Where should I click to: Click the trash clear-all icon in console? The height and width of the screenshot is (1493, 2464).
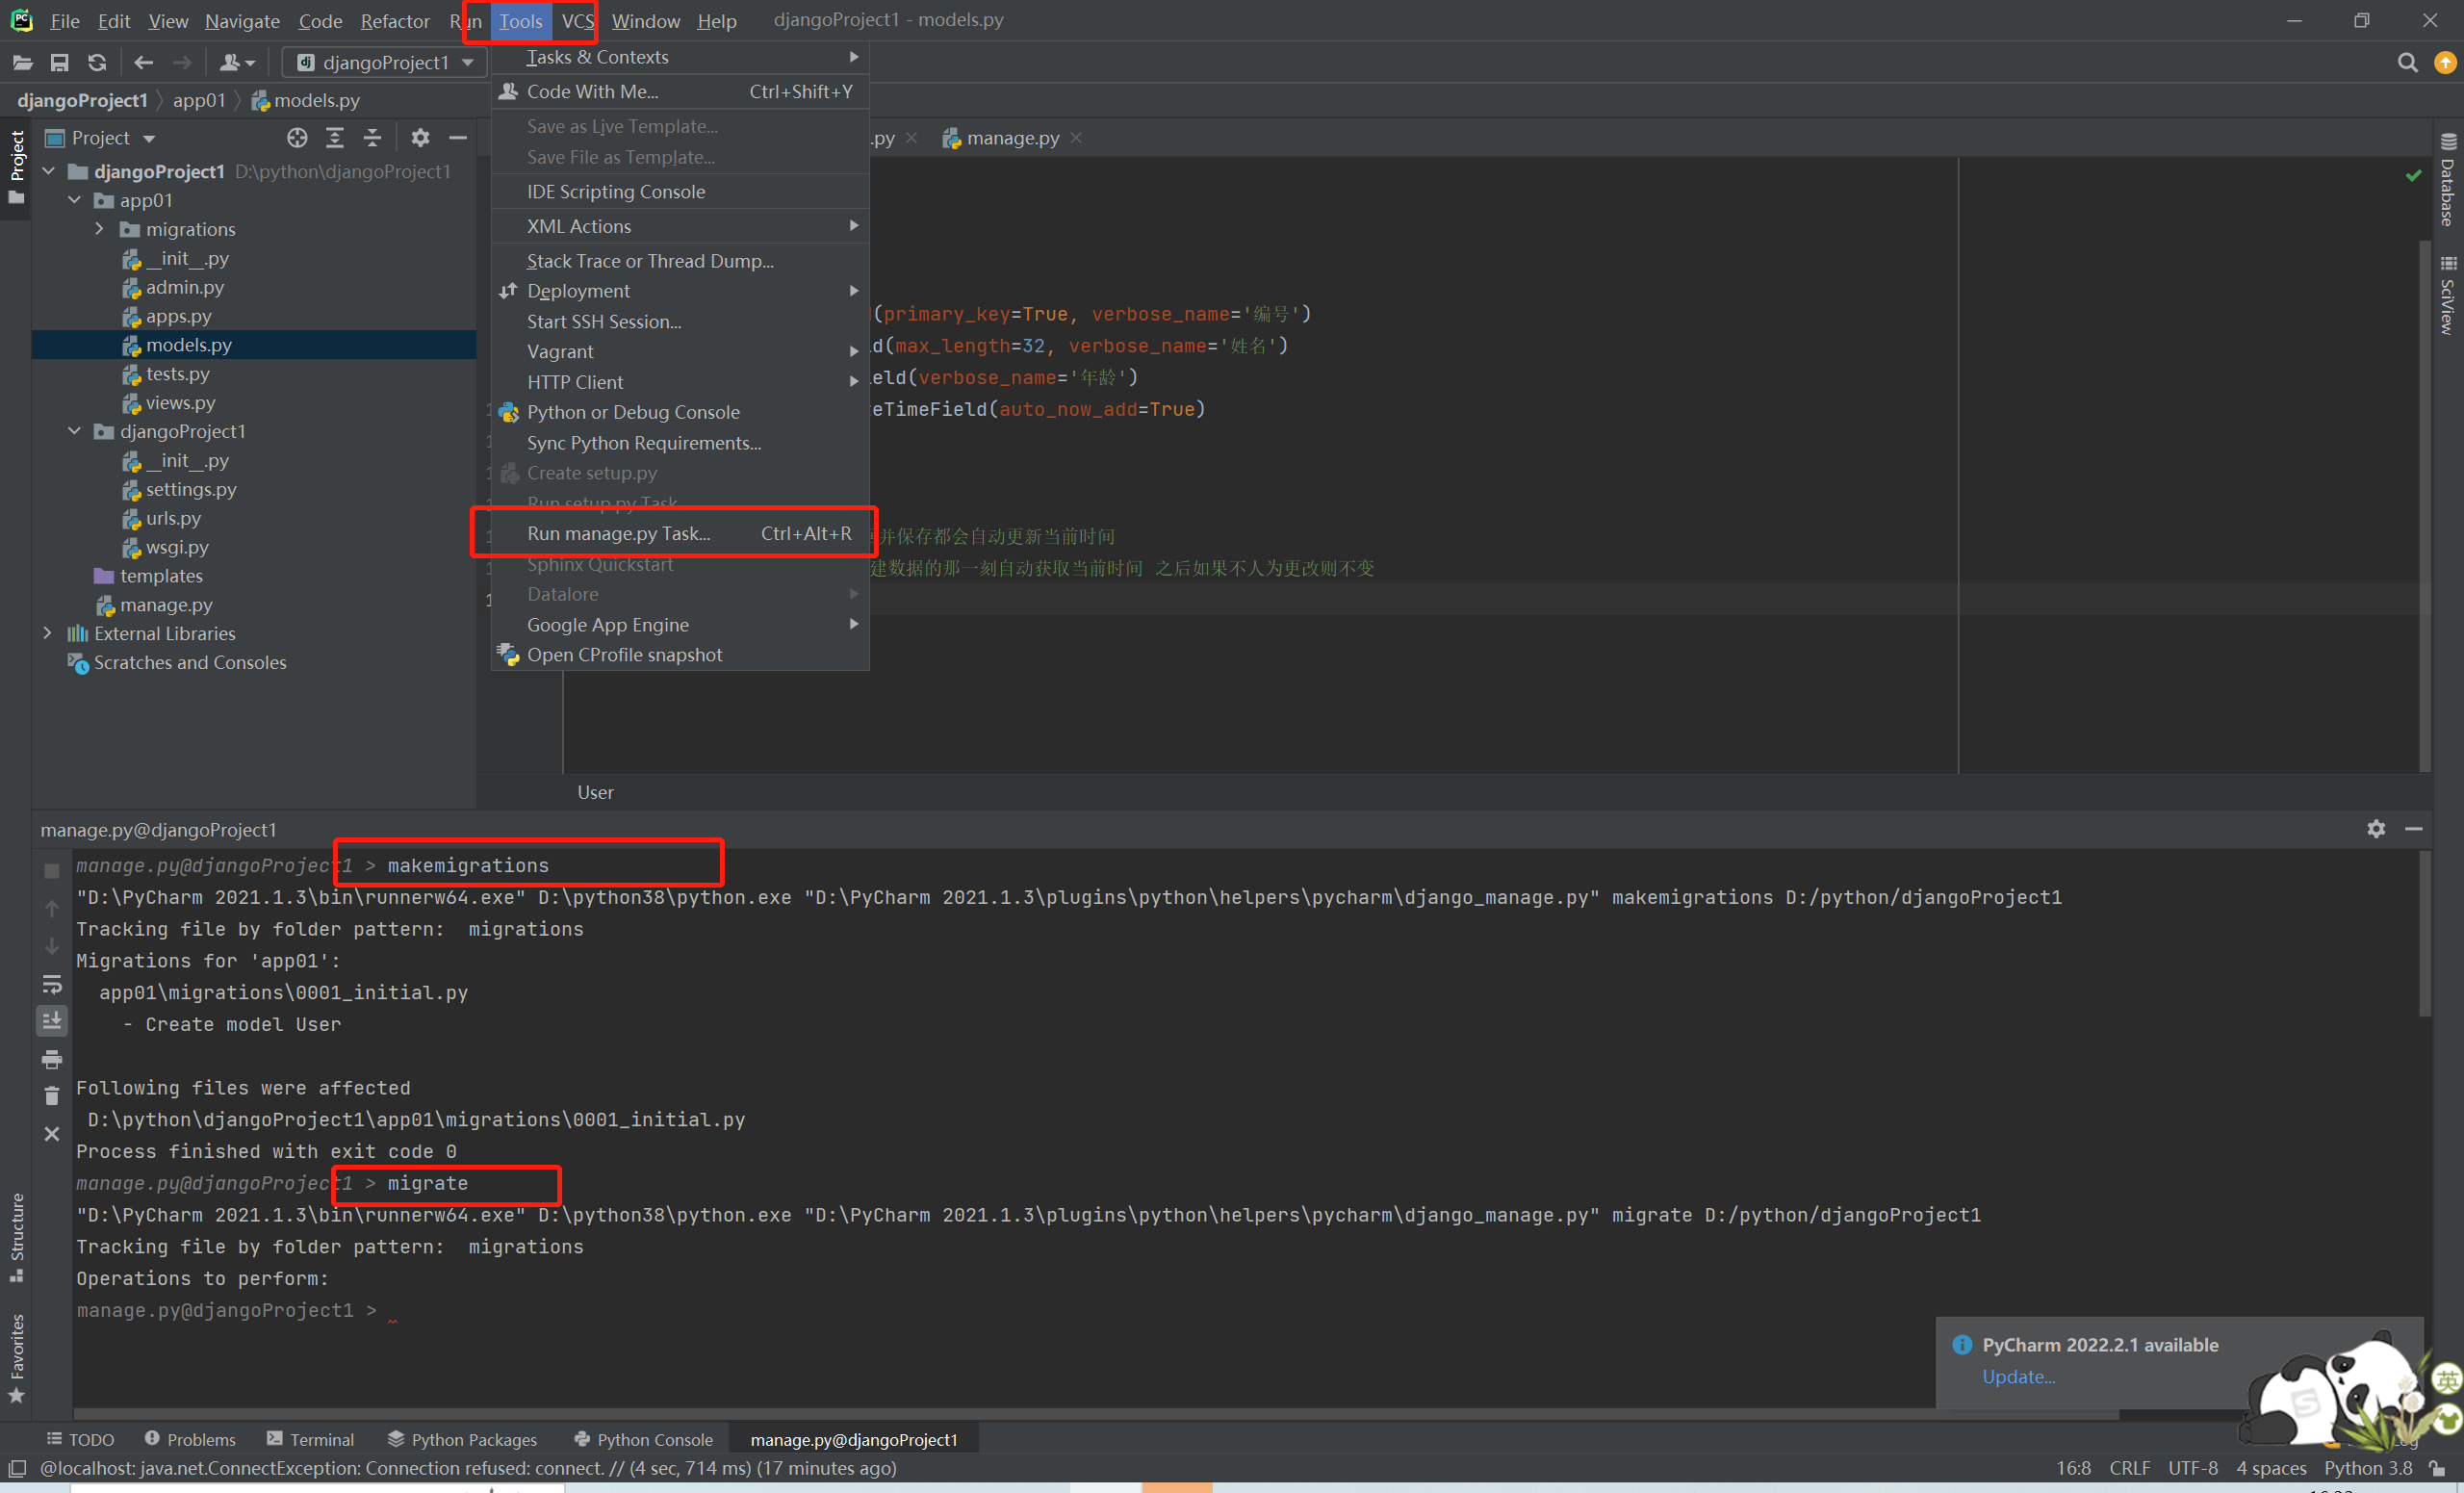click(52, 1096)
